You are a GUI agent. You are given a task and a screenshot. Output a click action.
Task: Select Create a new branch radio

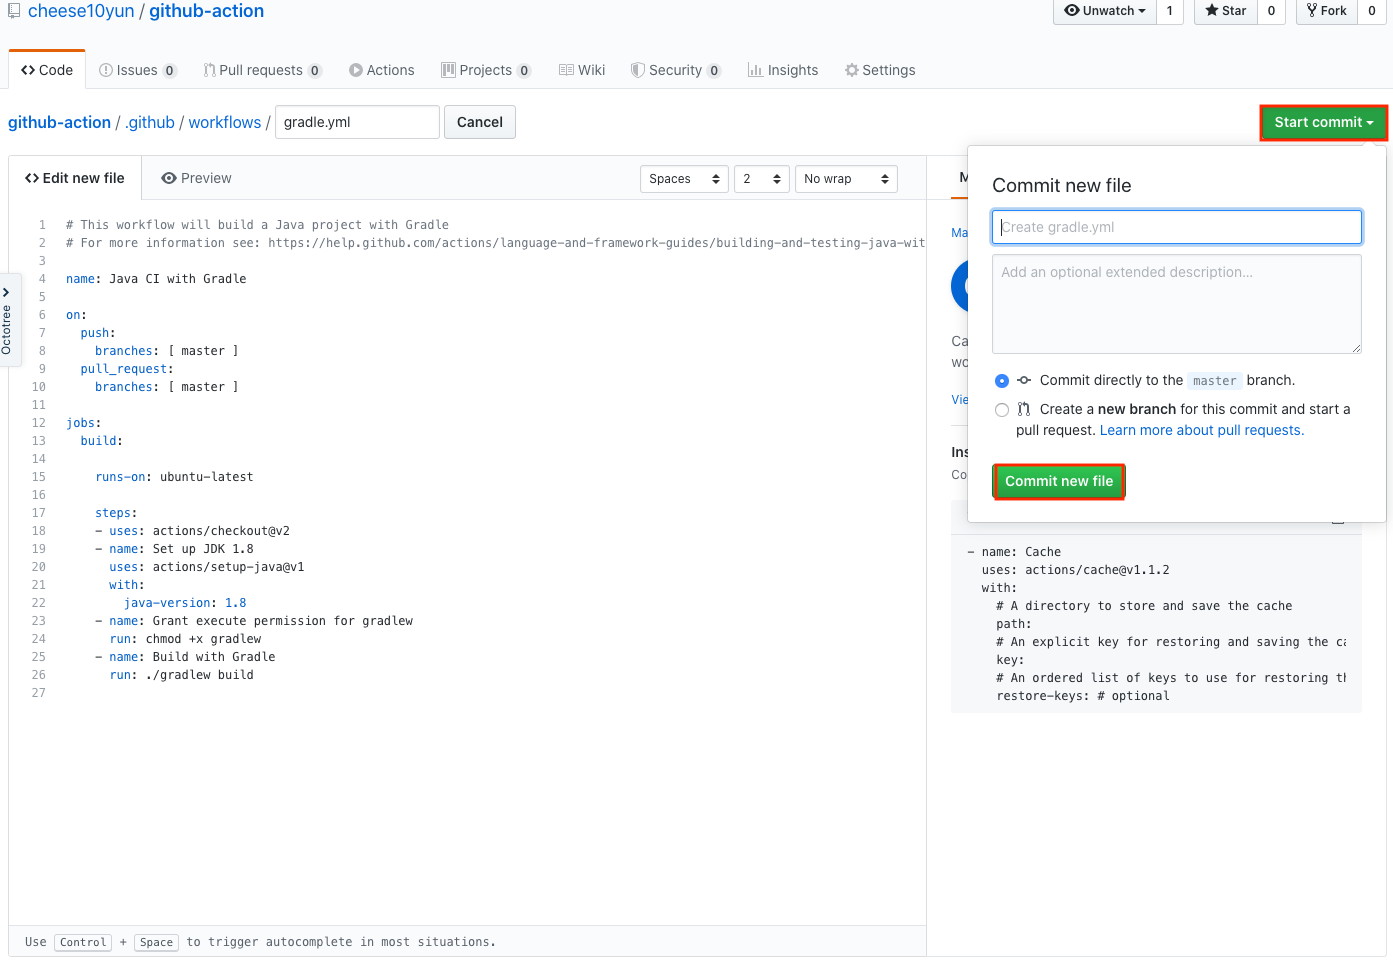pyautogui.click(x=1002, y=410)
